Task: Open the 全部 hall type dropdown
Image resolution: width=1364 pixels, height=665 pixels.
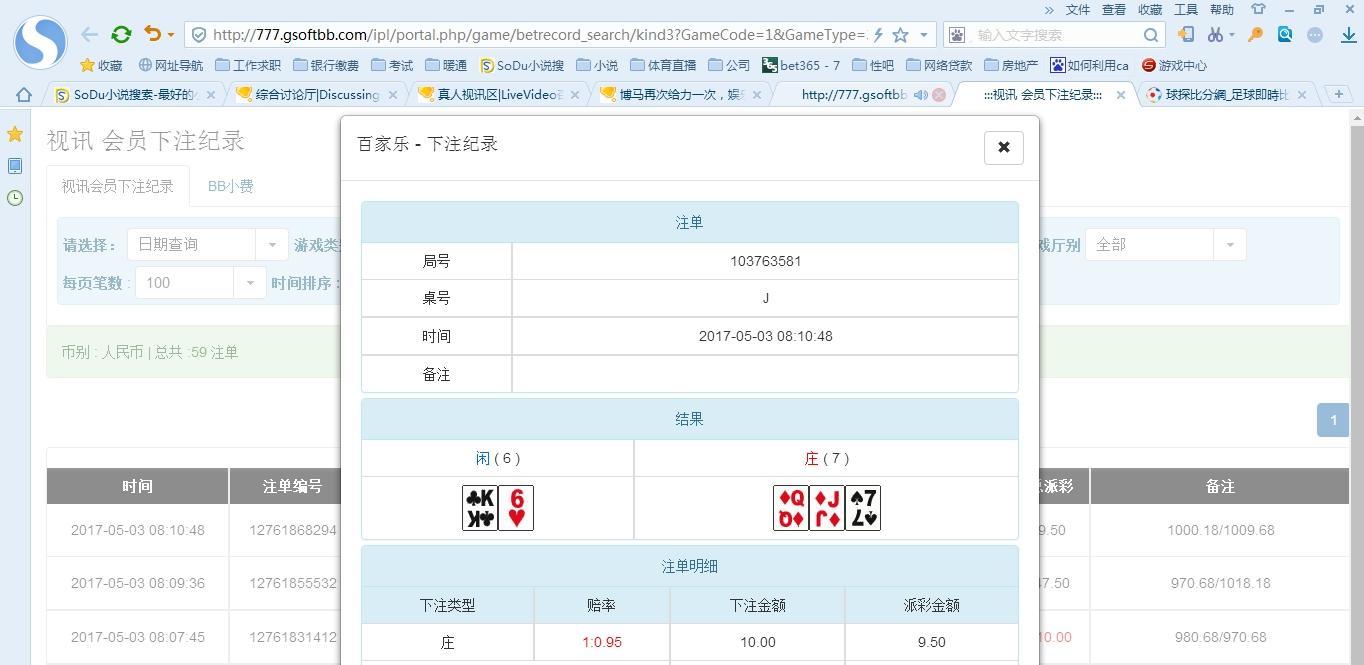Action: tap(1229, 245)
